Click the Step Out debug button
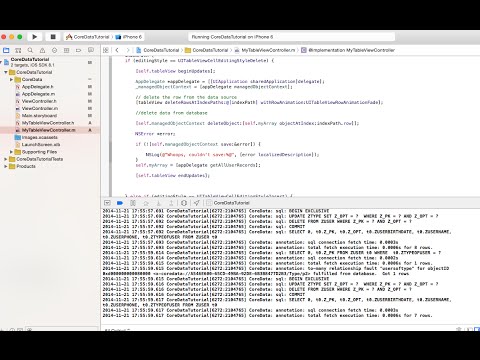The width and height of the screenshot is (480, 360). [171, 203]
